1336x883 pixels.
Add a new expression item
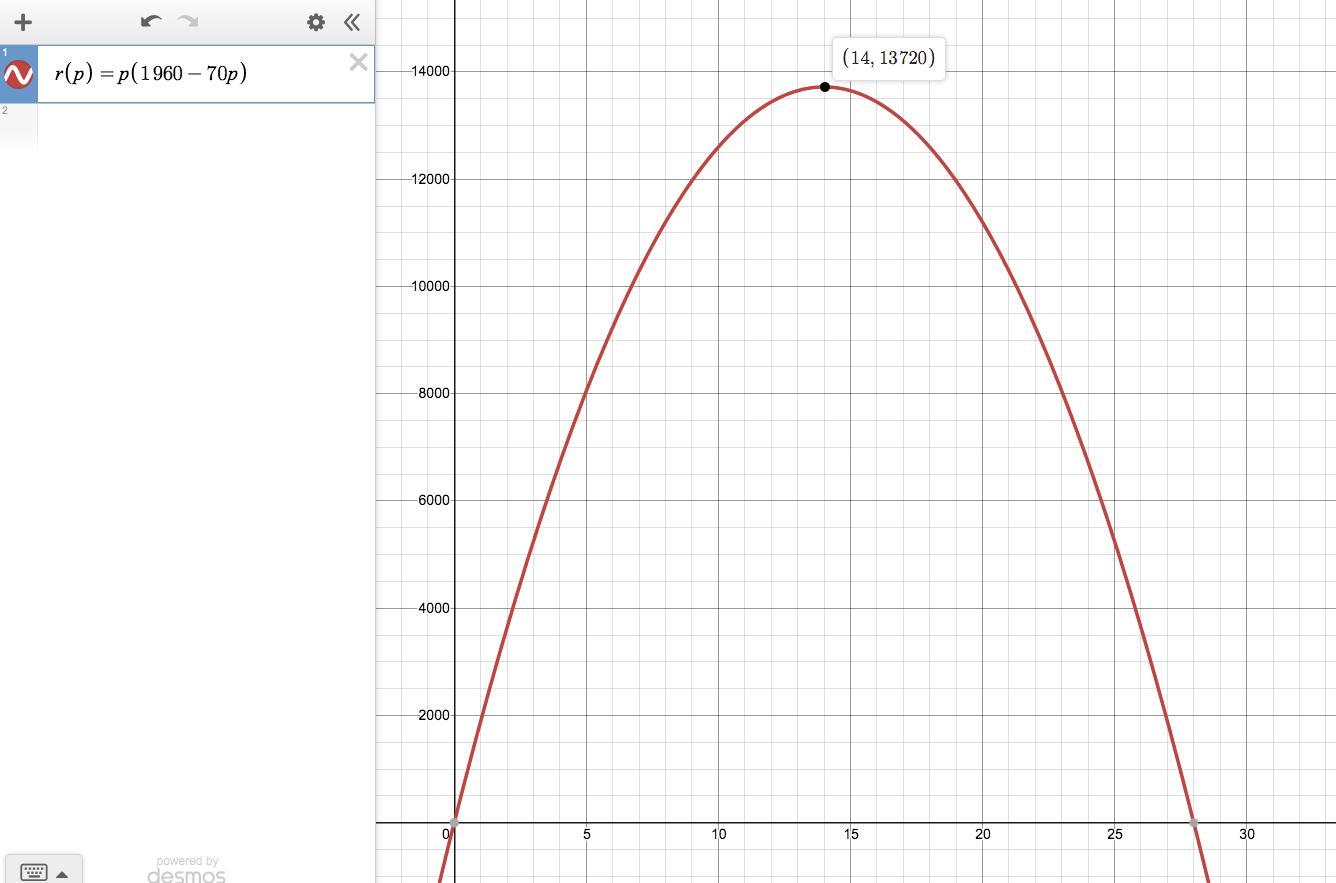point(23,22)
